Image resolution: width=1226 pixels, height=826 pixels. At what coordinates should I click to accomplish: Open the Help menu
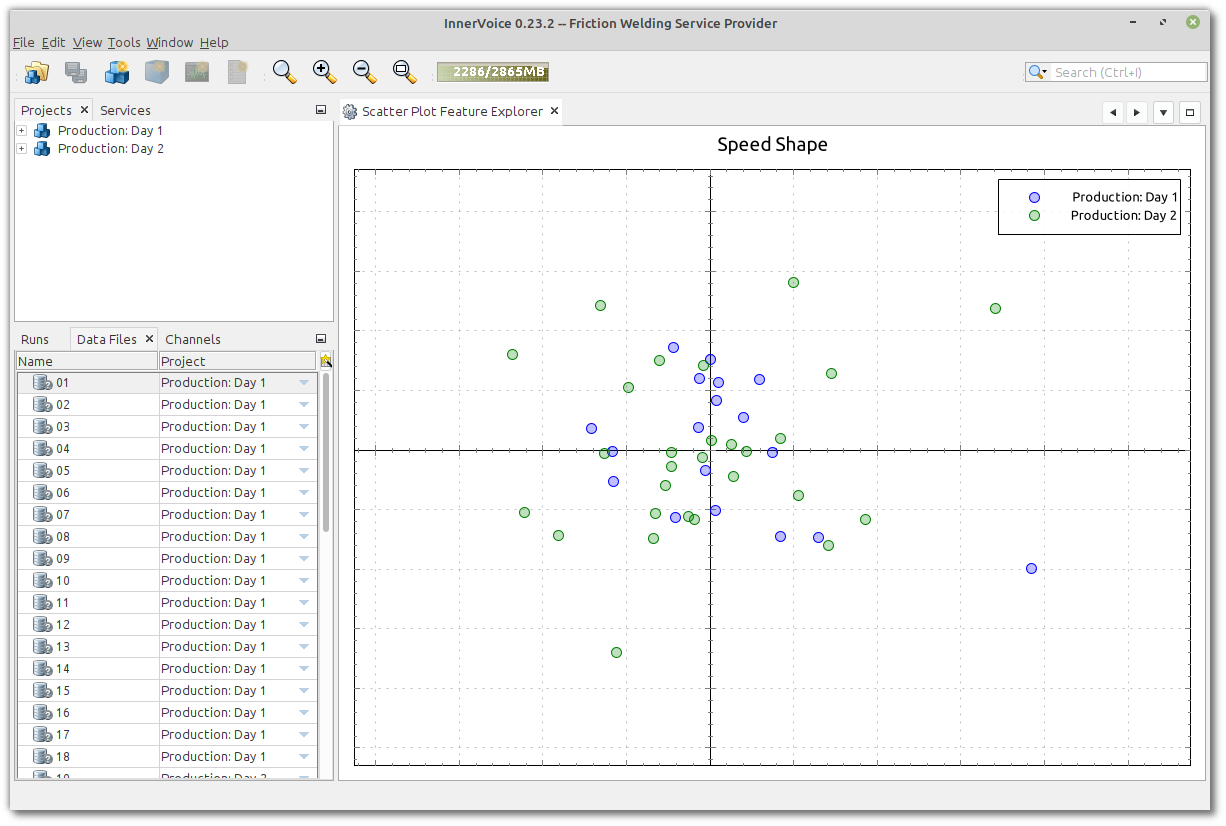point(214,42)
